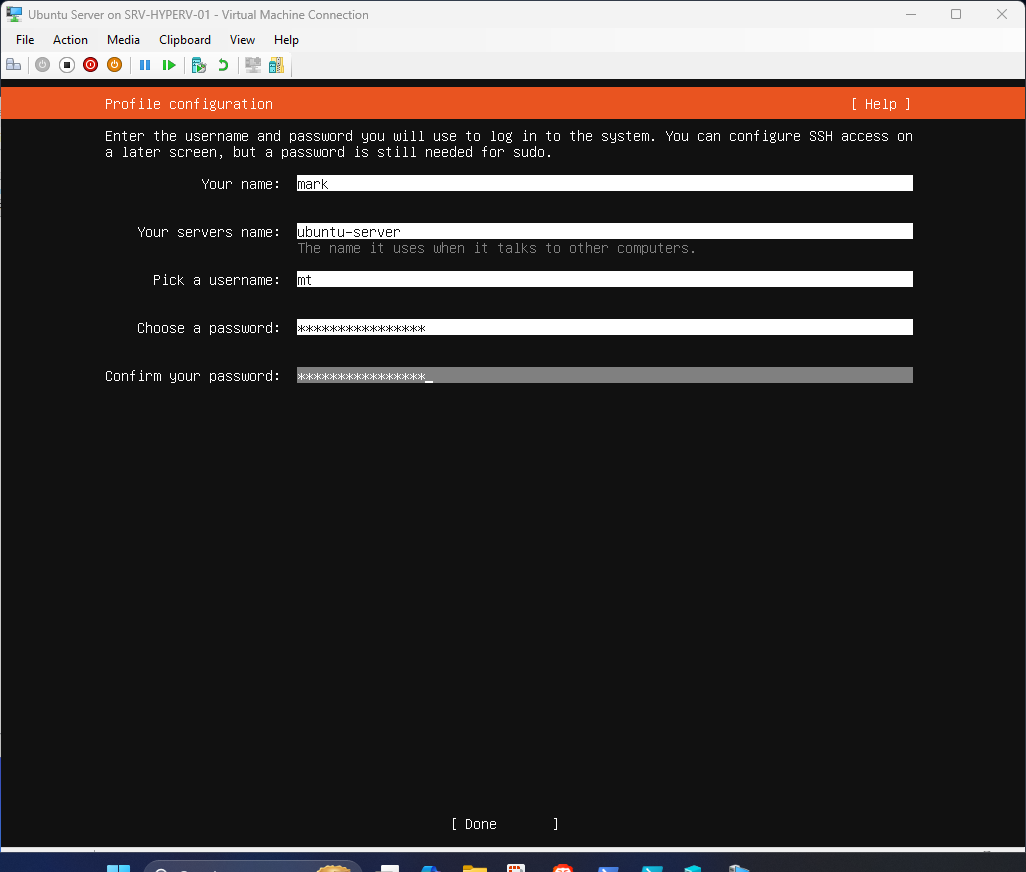Open the Media menu
This screenshot has width=1026, height=872.
click(x=123, y=40)
